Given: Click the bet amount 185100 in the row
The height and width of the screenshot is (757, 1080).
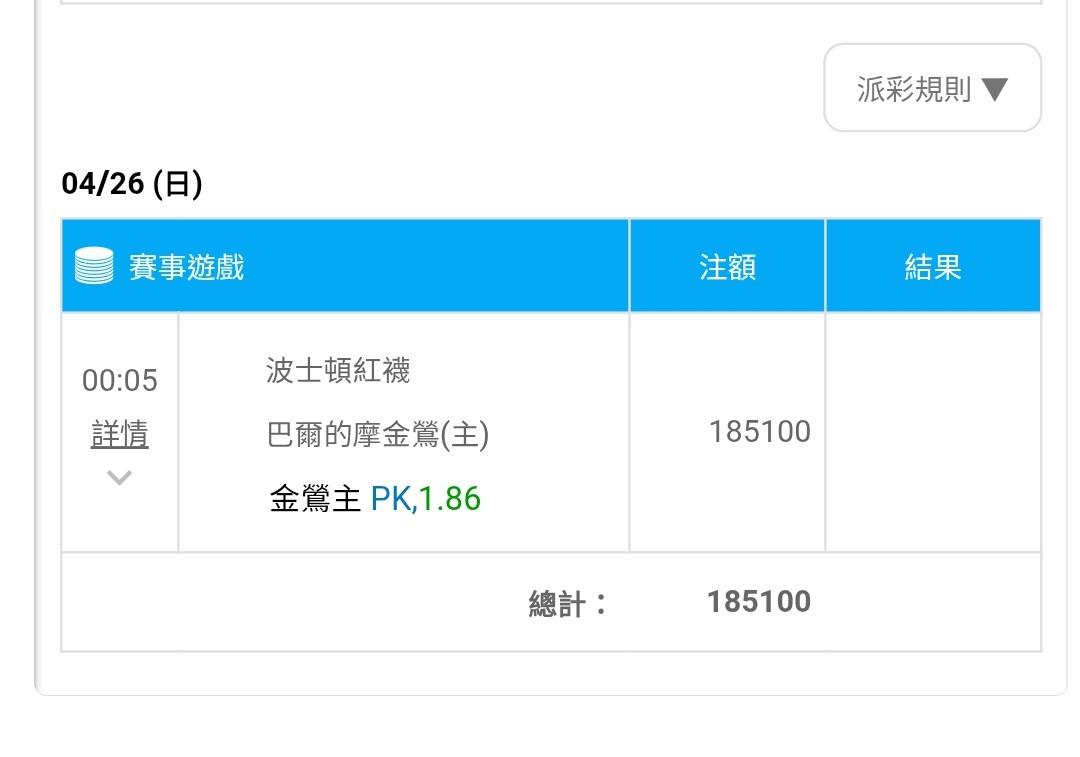Looking at the screenshot, I should tap(759, 432).
